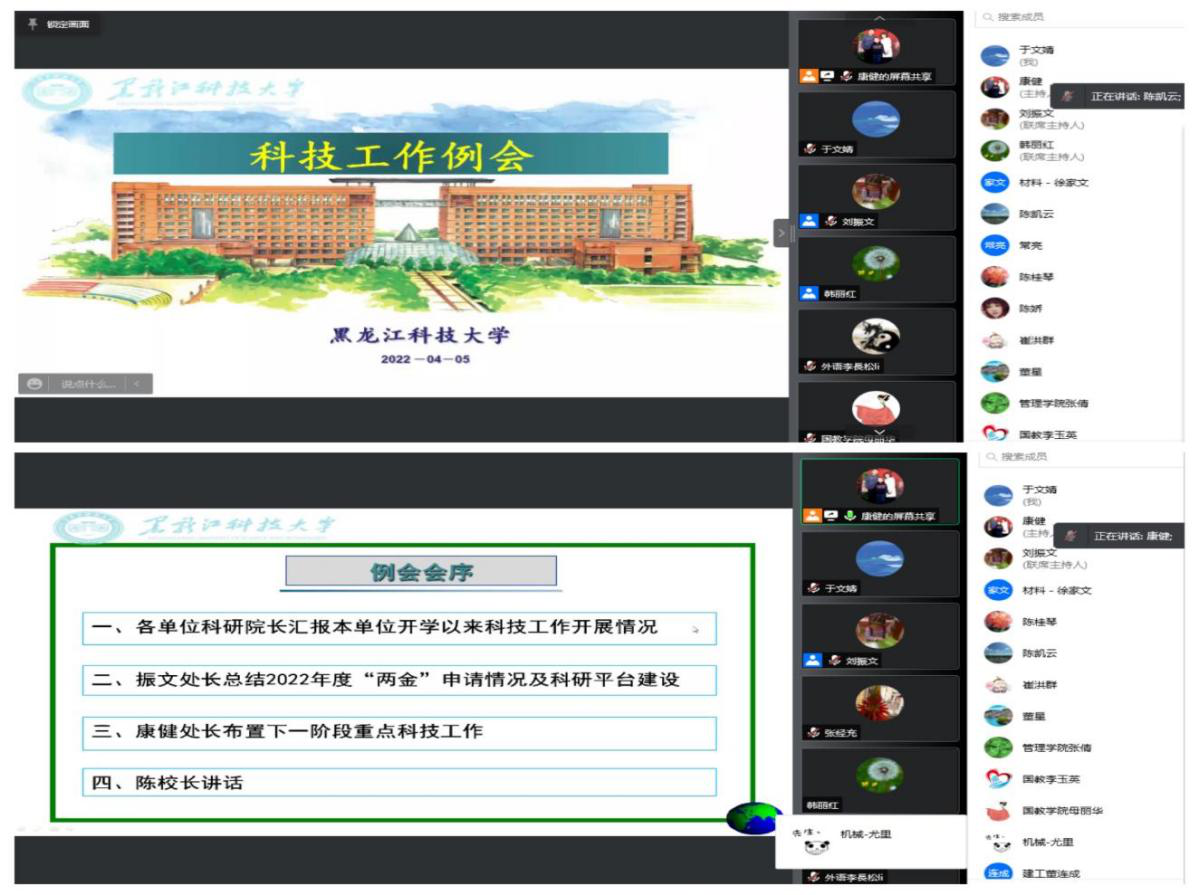Click the 说点什么 chat input field
Image resolution: width=1199 pixels, height=895 pixels.
click(88, 383)
